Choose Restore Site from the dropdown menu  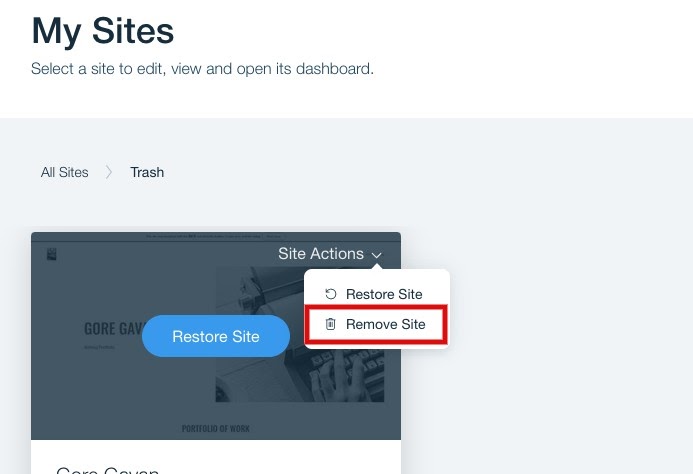click(x=384, y=294)
